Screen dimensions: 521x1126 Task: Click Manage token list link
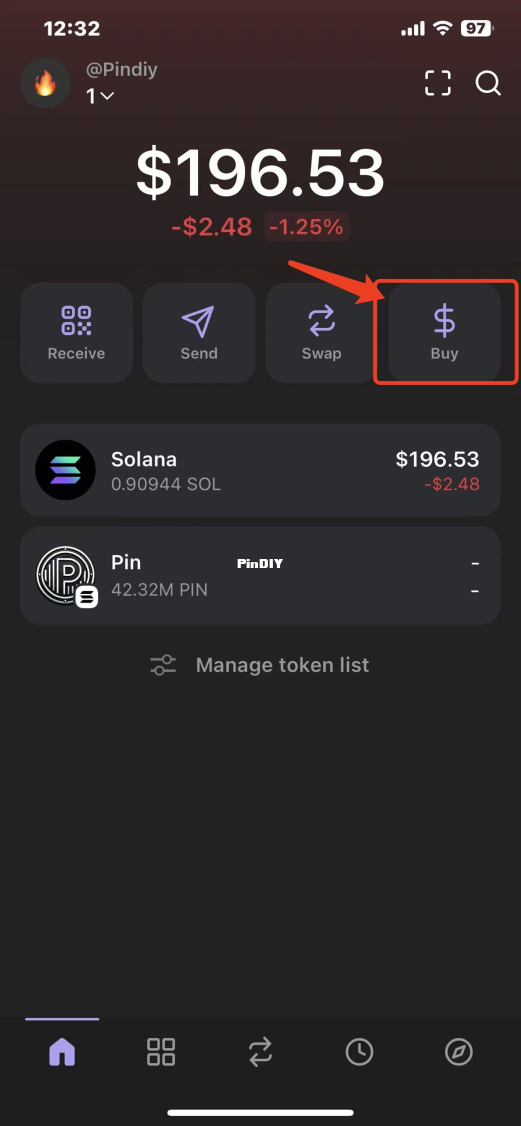pos(282,665)
